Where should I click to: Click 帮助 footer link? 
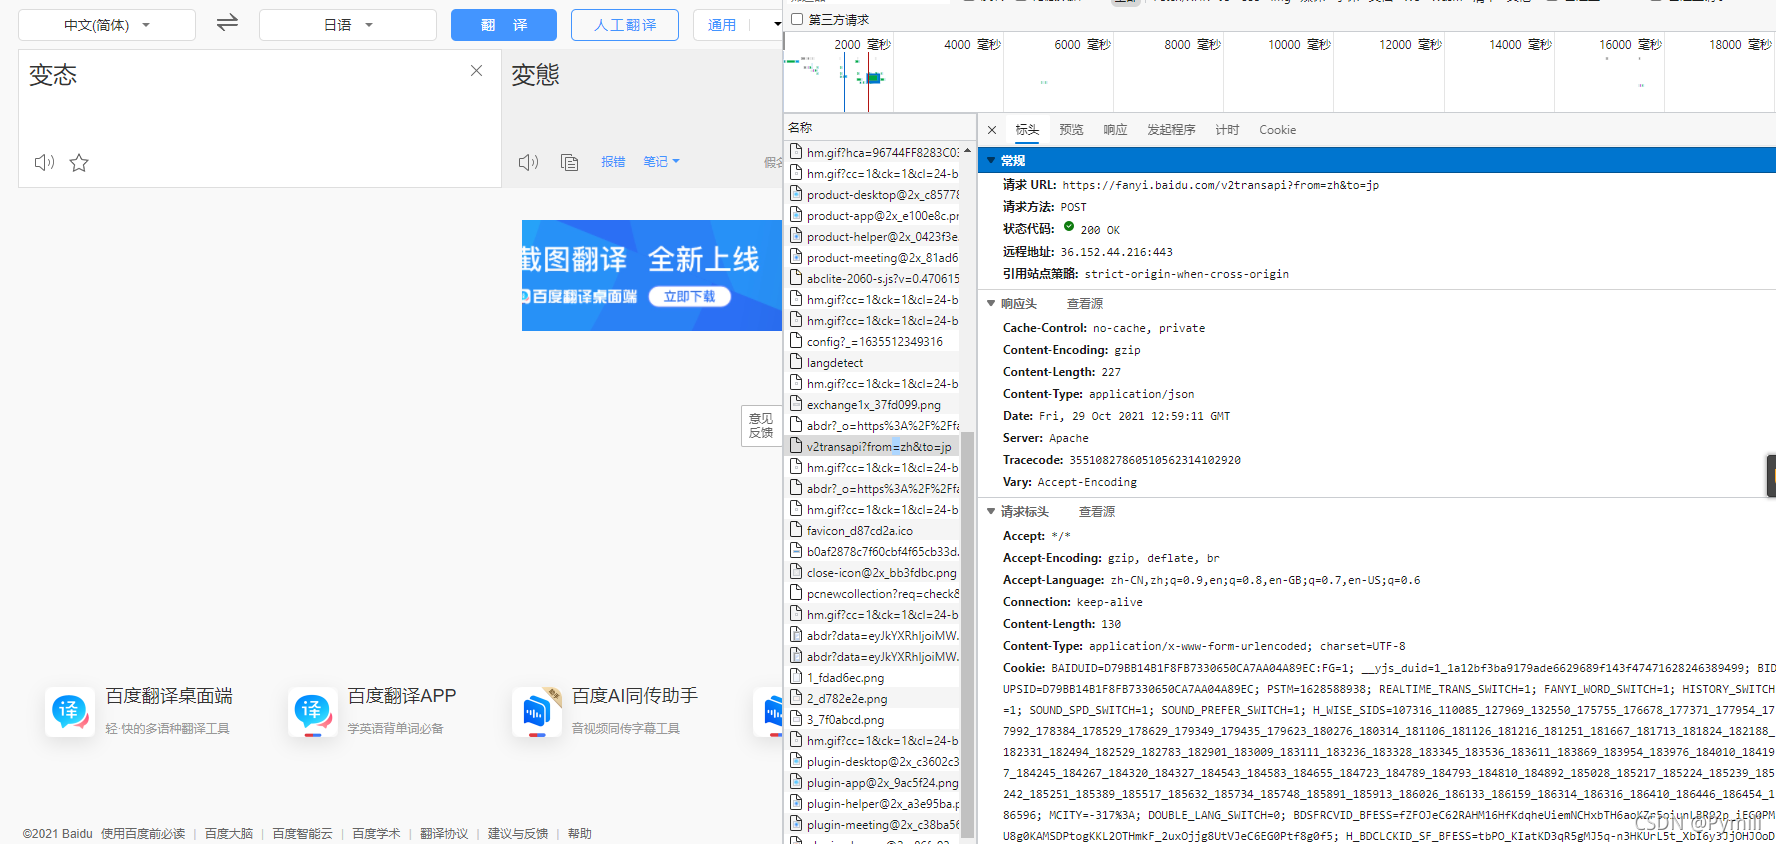click(580, 834)
